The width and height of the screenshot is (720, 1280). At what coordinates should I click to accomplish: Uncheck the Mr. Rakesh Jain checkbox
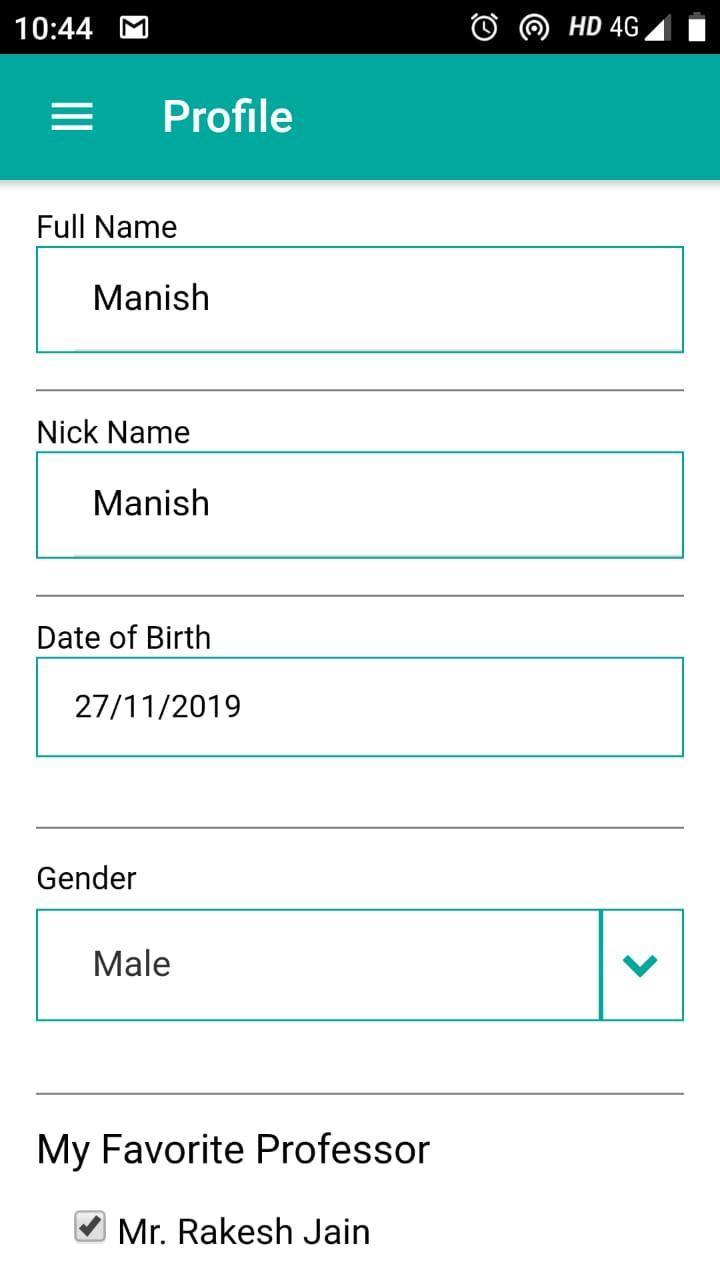[90, 1226]
